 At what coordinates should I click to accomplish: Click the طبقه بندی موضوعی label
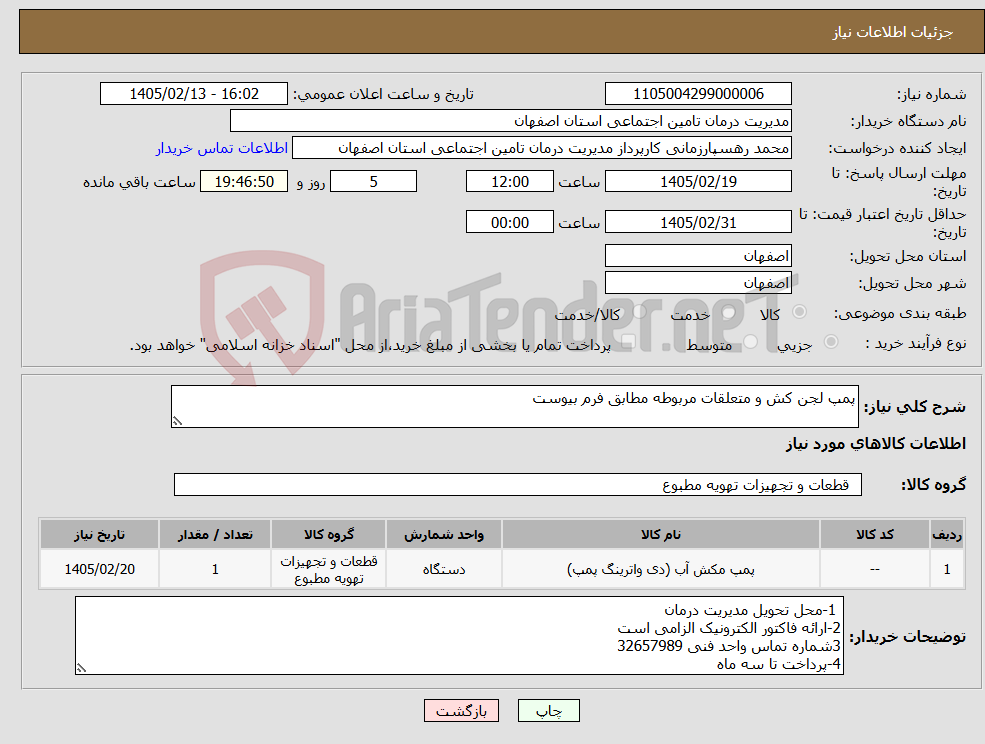tap(900, 312)
